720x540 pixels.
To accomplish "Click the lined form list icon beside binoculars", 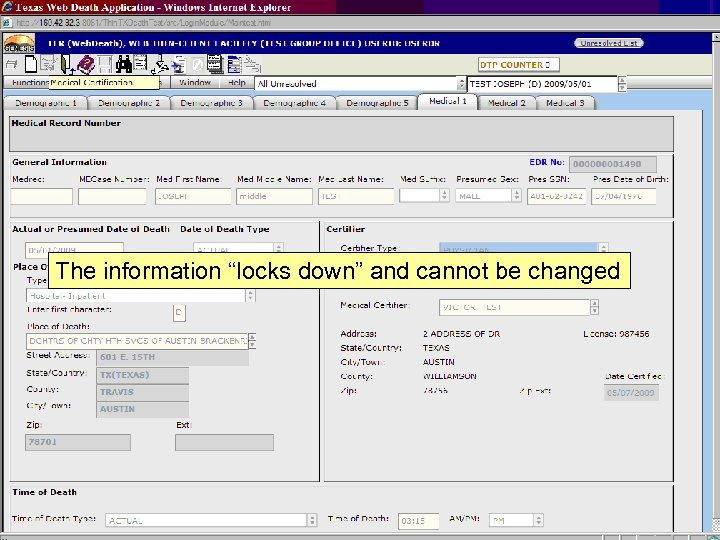I will (140, 64).
